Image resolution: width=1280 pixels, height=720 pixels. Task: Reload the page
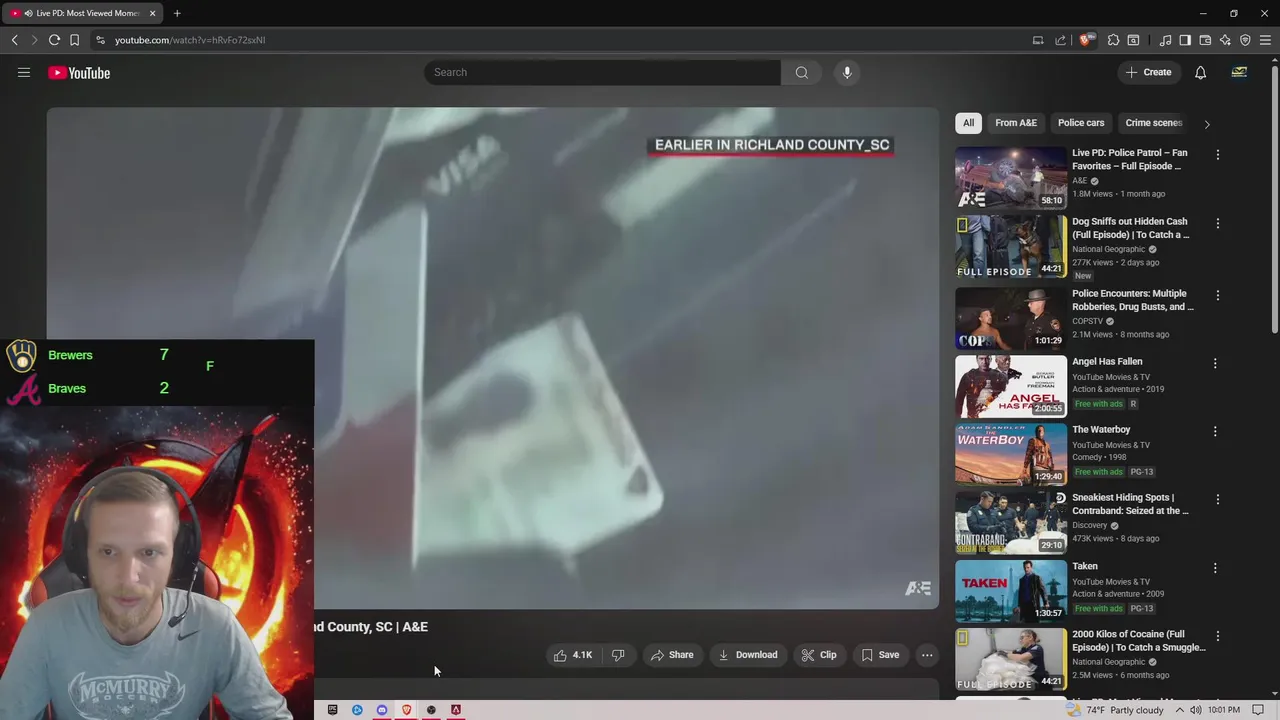pyautogui.click(x=54, y=40)
